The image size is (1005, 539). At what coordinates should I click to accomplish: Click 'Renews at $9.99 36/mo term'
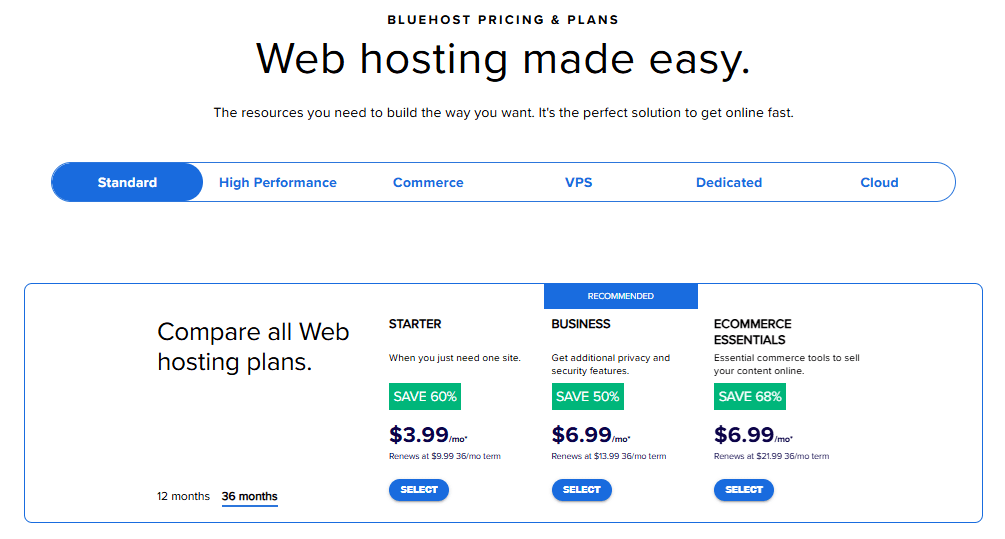[x=445, y=456]
